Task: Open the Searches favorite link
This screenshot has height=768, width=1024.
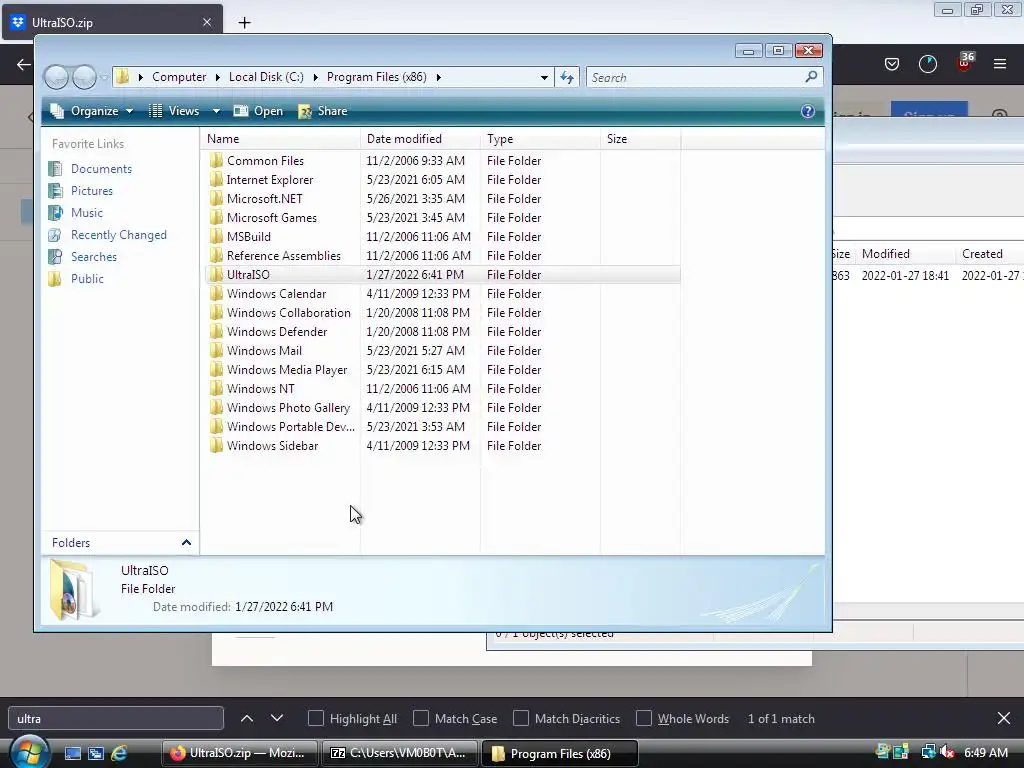Action: click(x=93, y=257)
